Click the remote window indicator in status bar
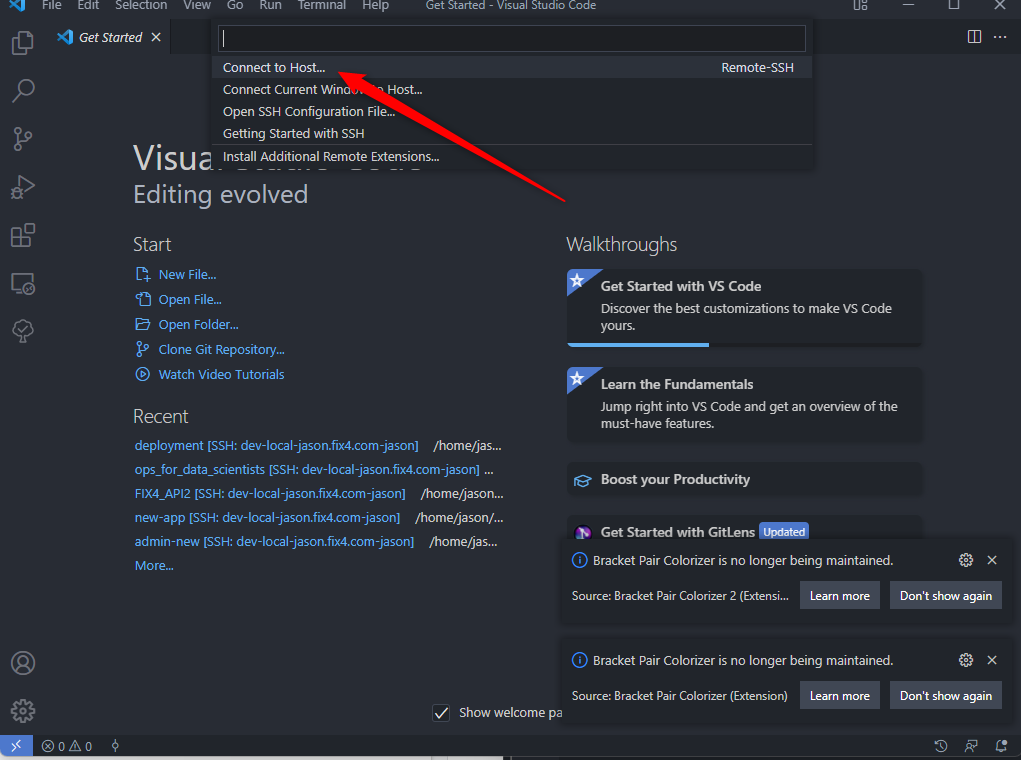 click(x=16, y=746)
